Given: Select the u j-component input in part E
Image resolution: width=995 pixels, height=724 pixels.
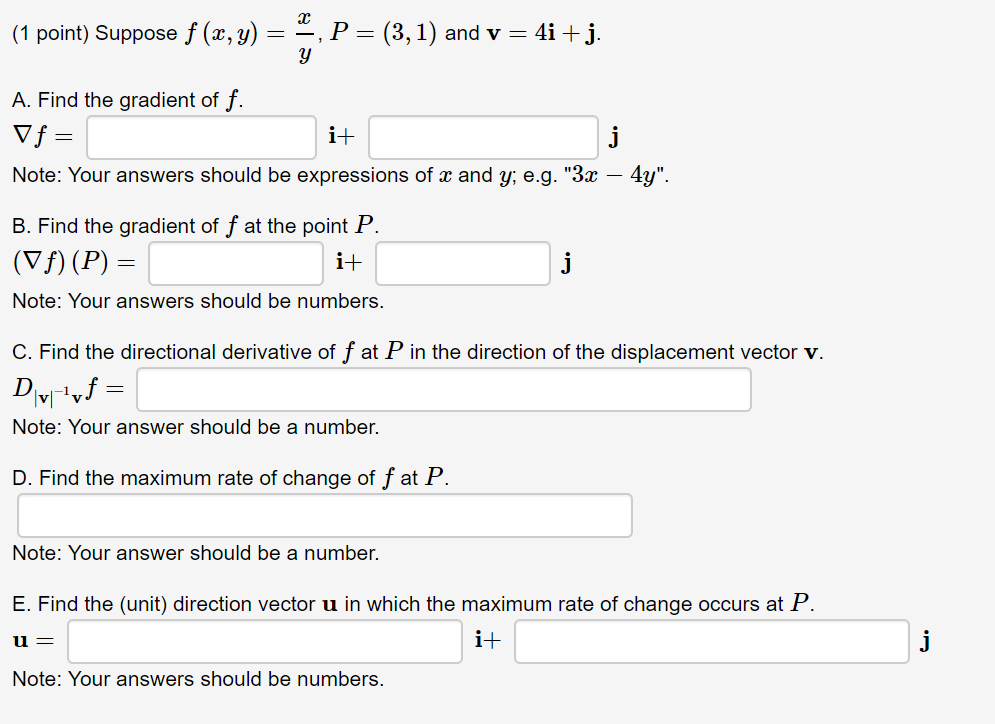Looking at the screenshot, I should click(712, 641).
